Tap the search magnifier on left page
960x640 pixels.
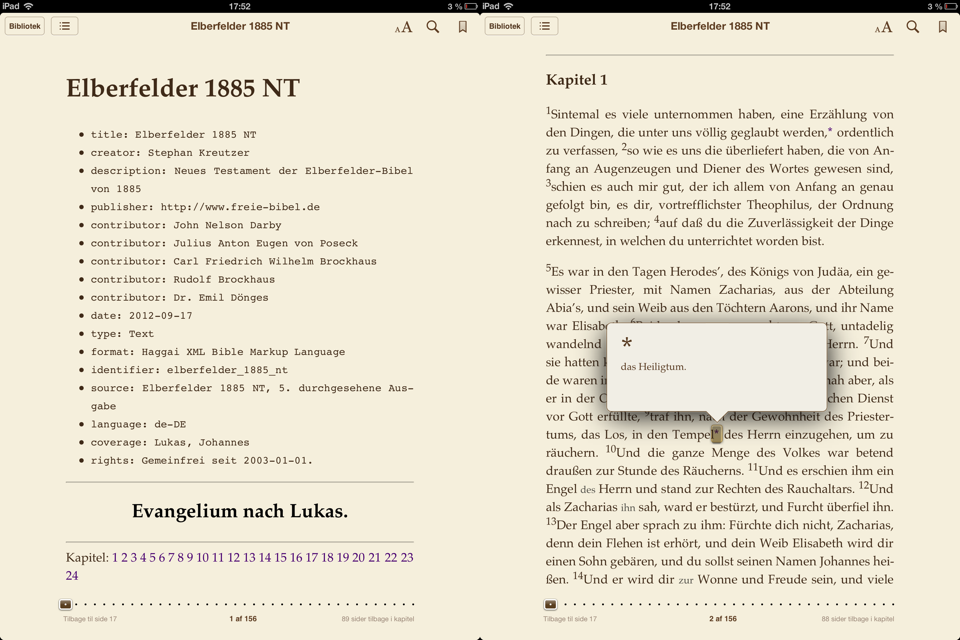(x=433, y=27)
